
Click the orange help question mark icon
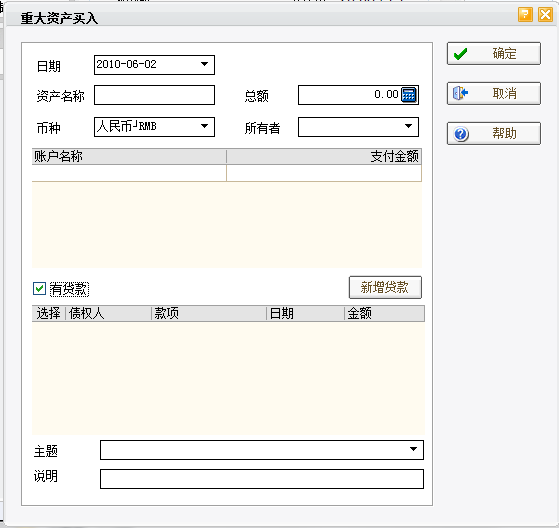click(x=525, y=15)
